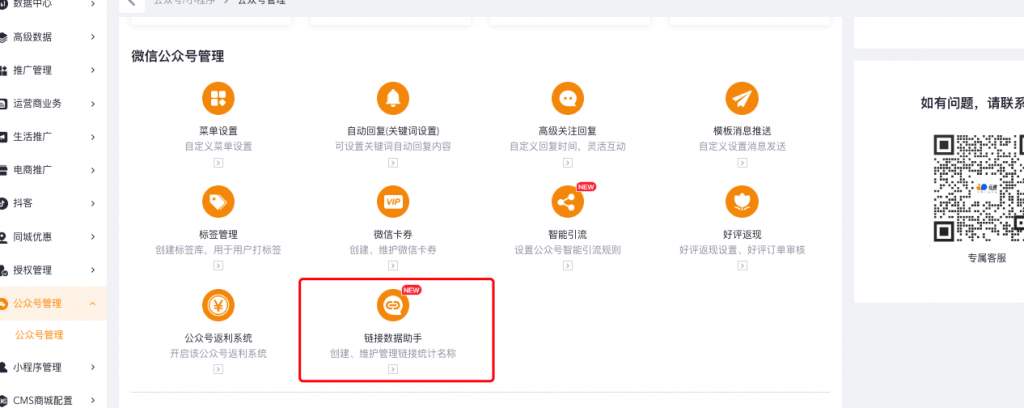
Task: Expand the 数据中心 sidebar chevron
Action: point(93,4)
